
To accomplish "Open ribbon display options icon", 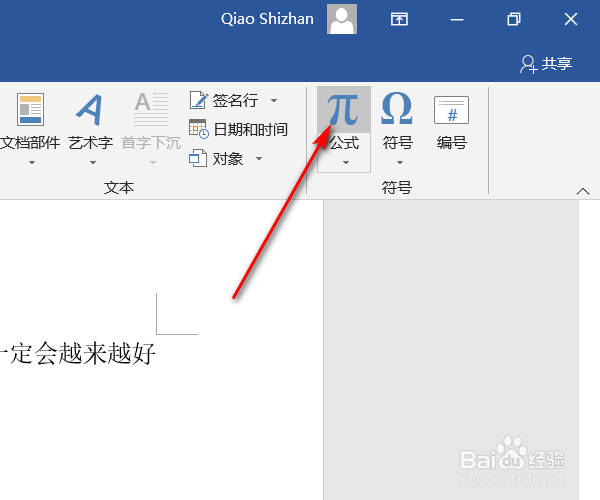I will point(399,19).
